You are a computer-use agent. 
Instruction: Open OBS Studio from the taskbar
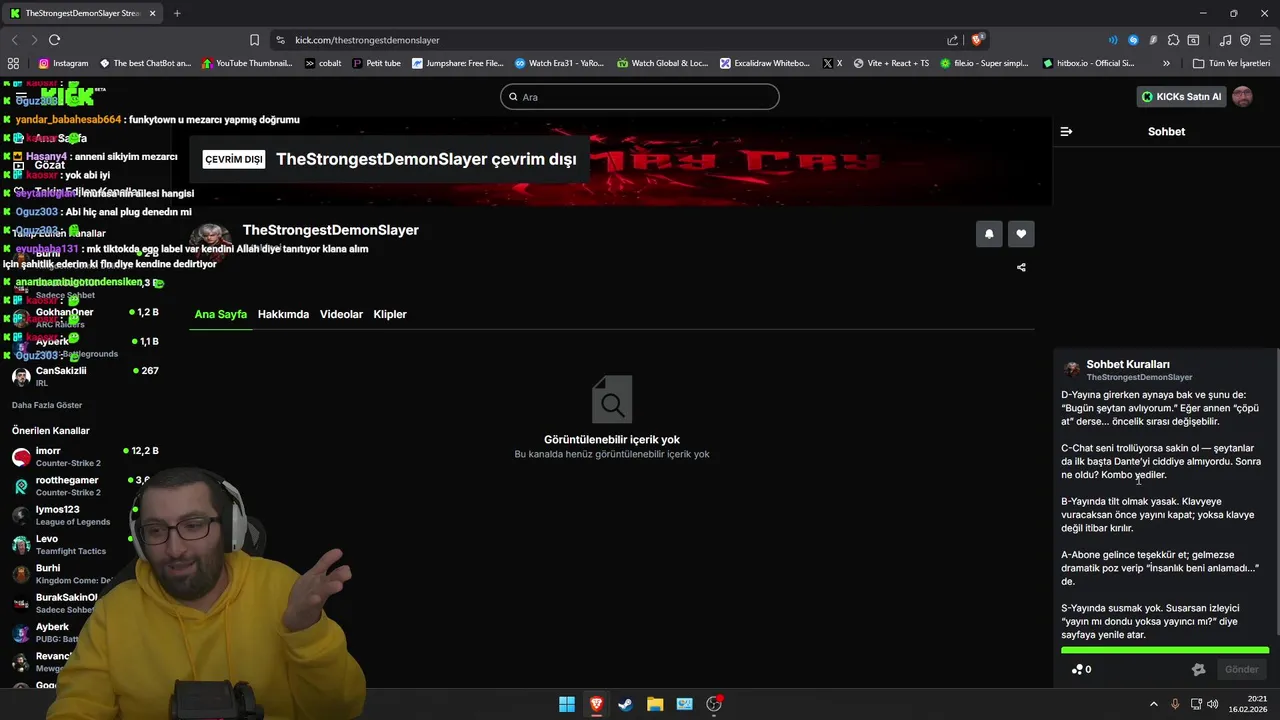pos(714,704)
